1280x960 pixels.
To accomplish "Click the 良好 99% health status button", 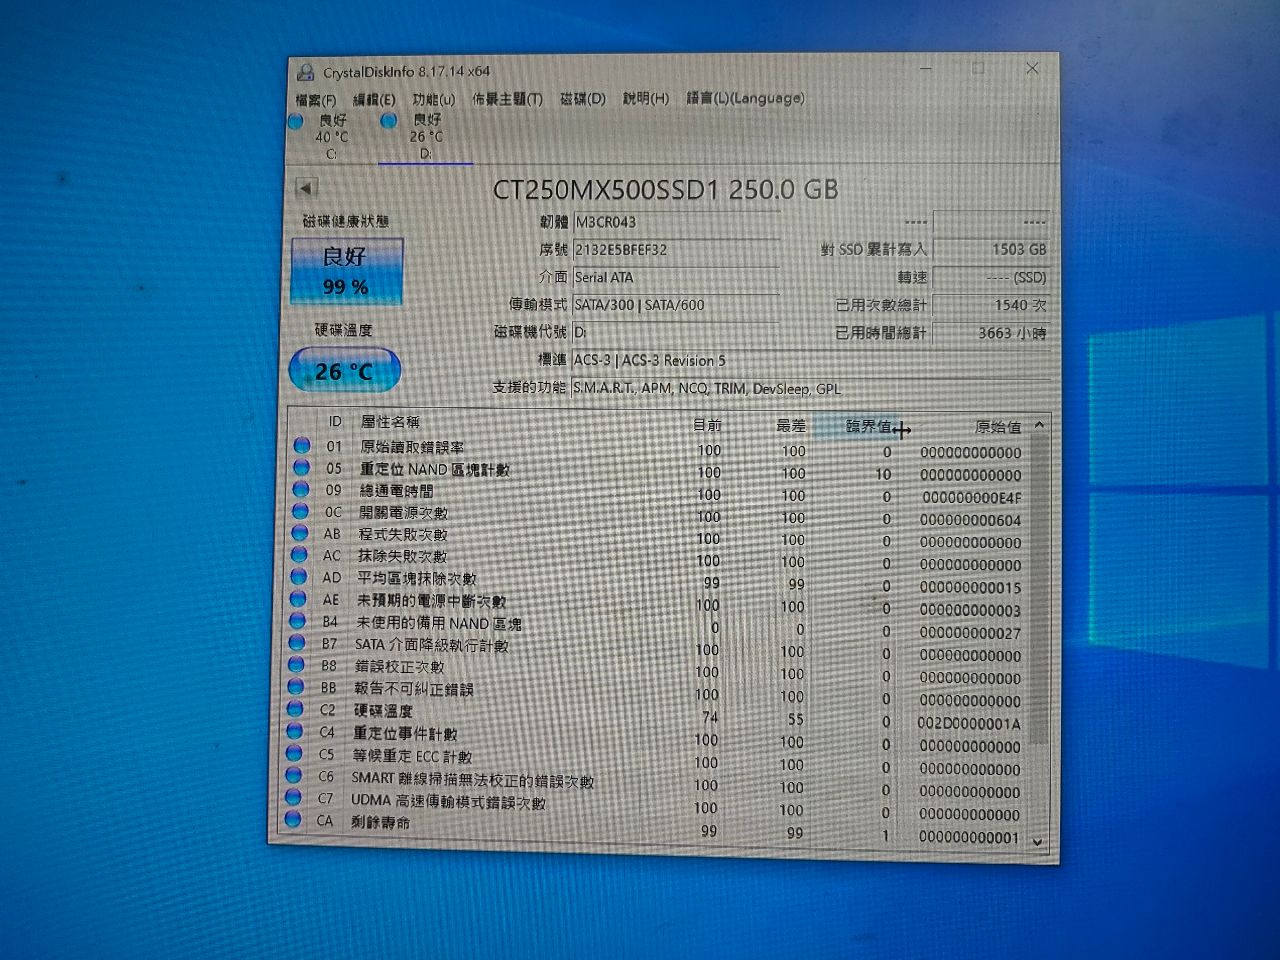I will point(346,271).
